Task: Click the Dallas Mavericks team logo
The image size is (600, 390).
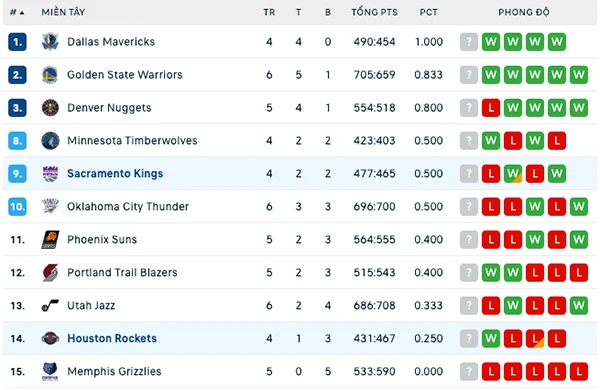Action: click(x=50, y=42)
